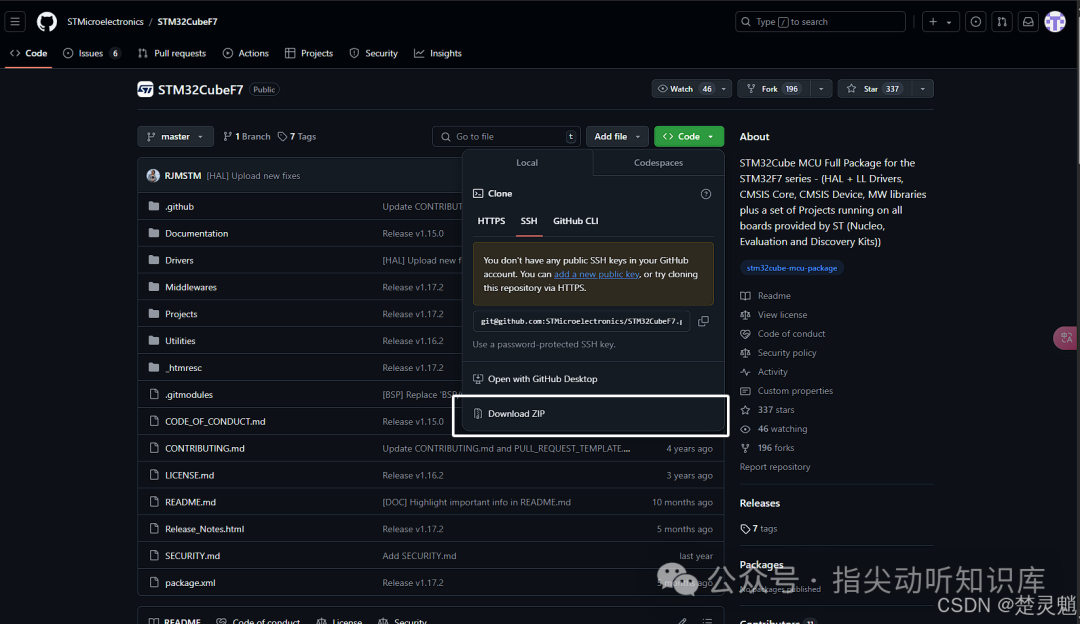Image resolution: width=1080 pixels, height=624 pixels.
Task: Open the 1 Branch link
Action: point(247,136)
